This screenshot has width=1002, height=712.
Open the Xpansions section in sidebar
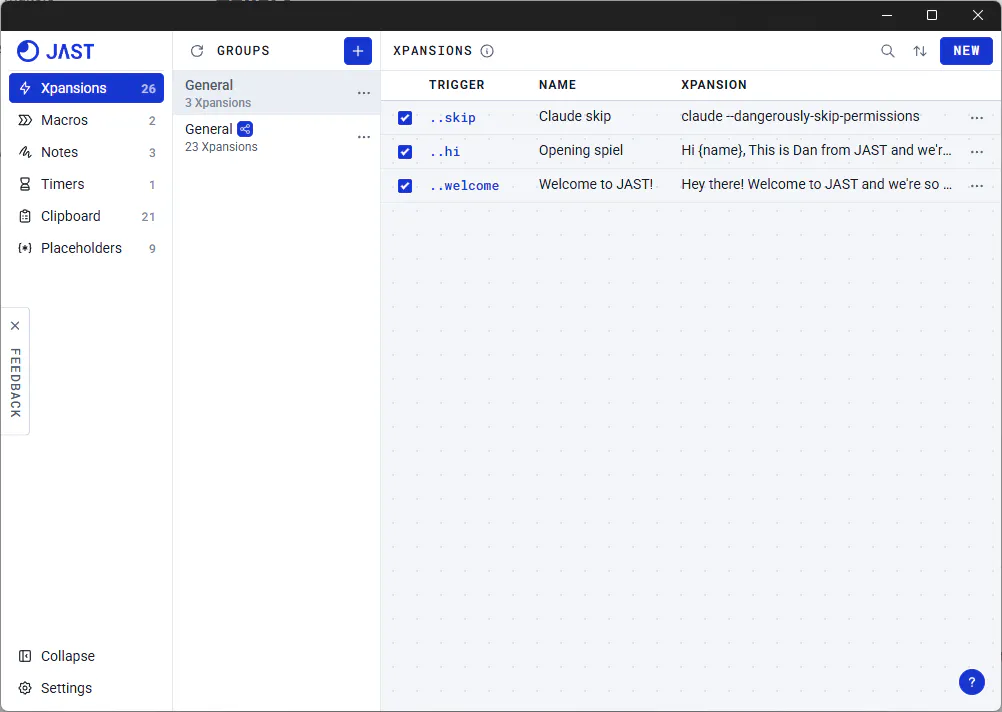tap(86, 88)
